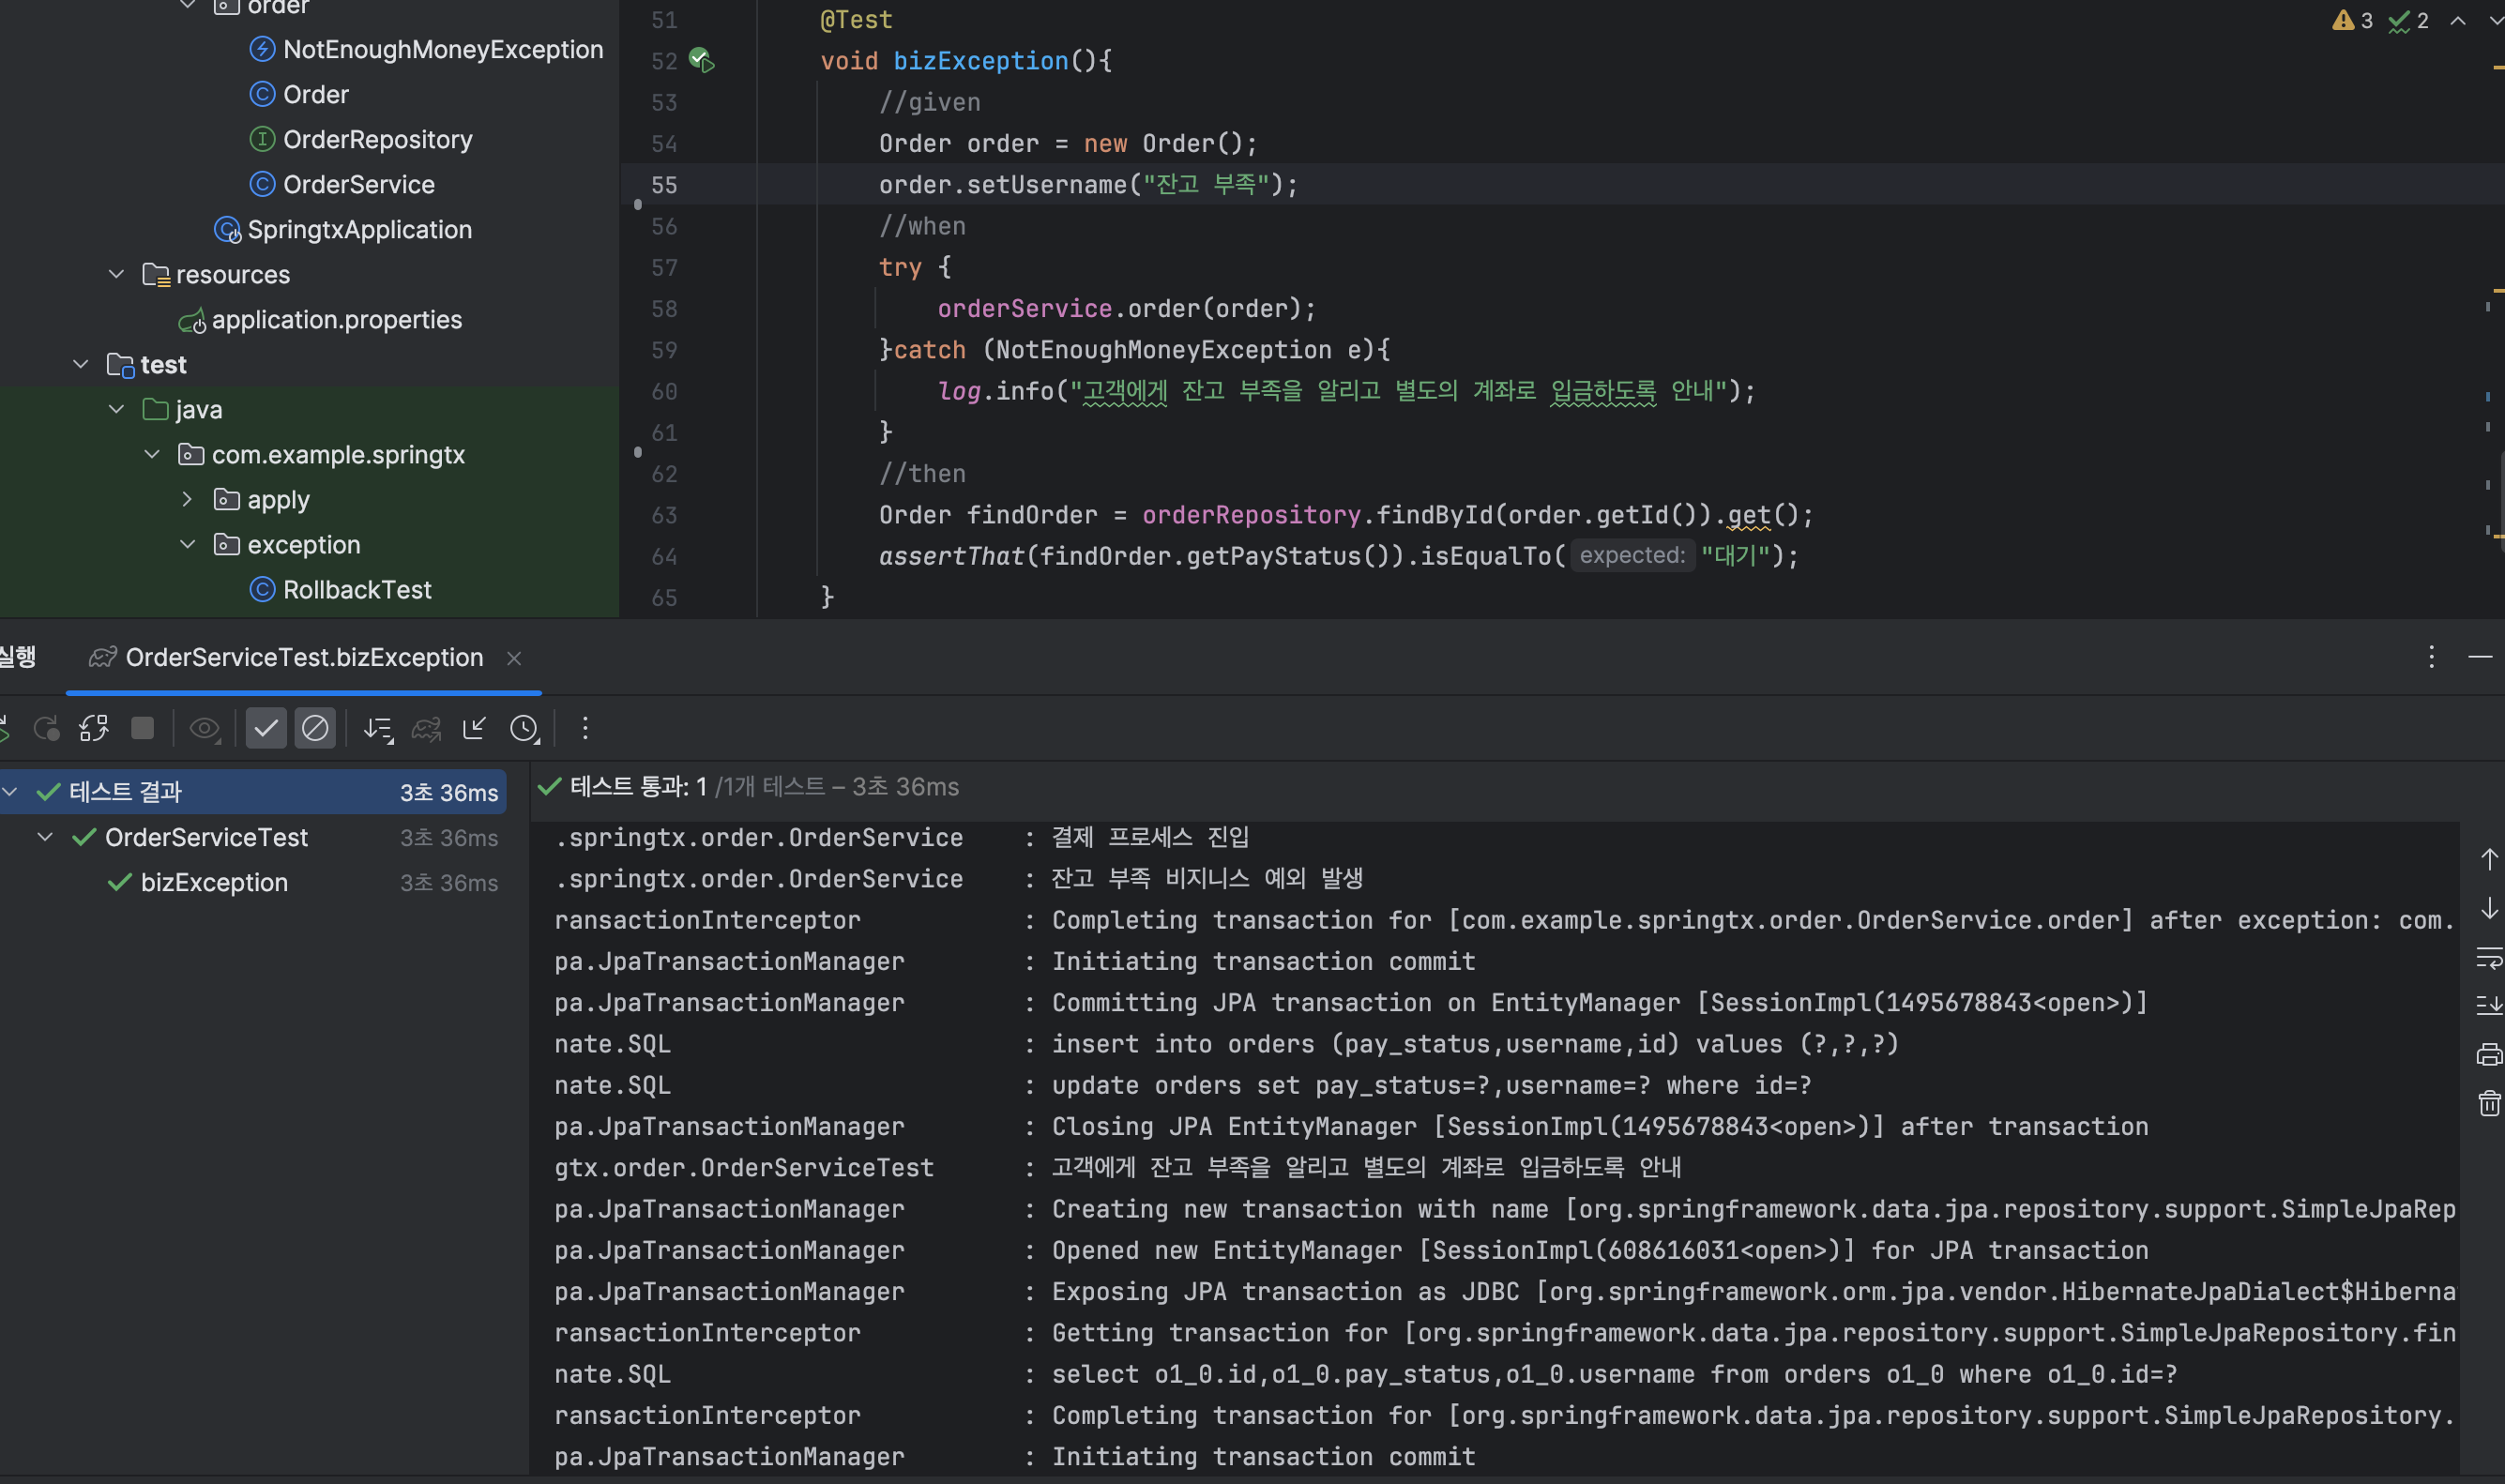
Task: Clear console with trash icon
Action: (2489, 1103)
